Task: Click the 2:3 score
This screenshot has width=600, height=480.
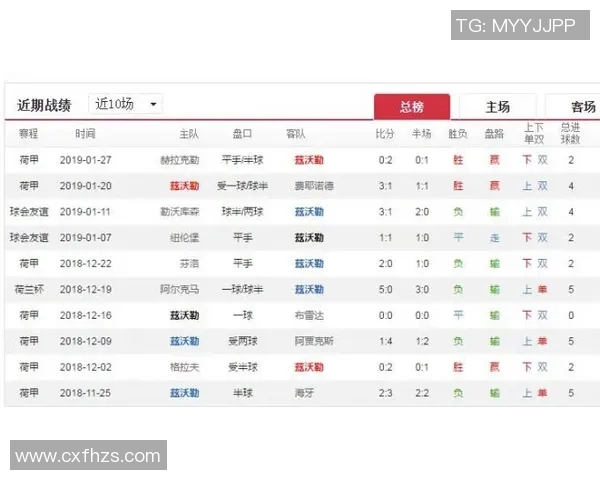Action: 385,393
